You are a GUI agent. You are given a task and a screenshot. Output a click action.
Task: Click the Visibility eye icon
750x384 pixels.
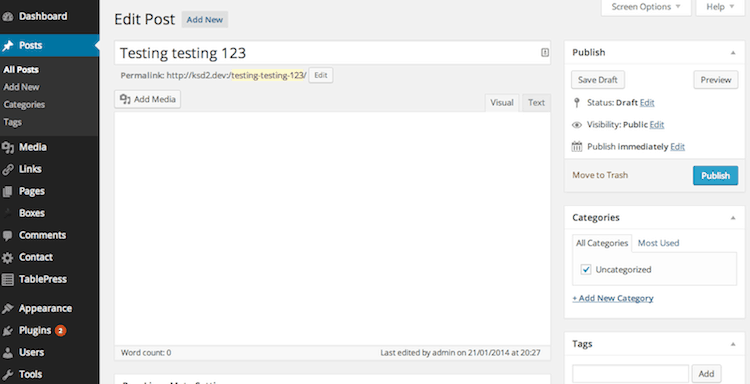[x=577, y=125]
